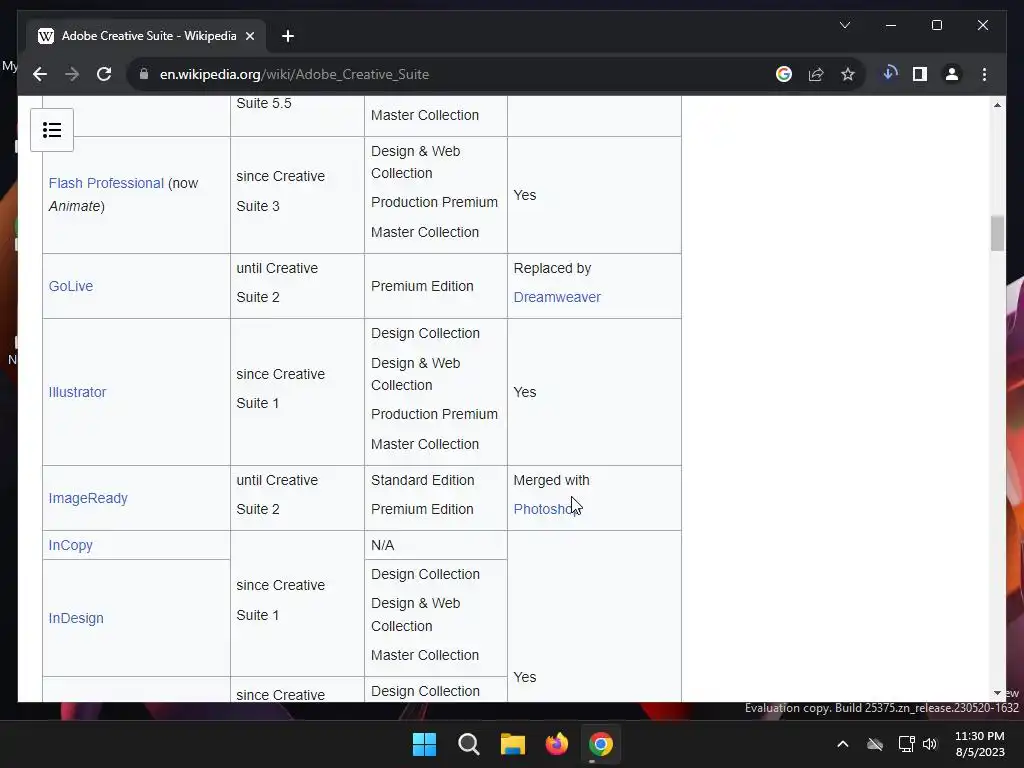Click the page scrollbar thumb

997,233
